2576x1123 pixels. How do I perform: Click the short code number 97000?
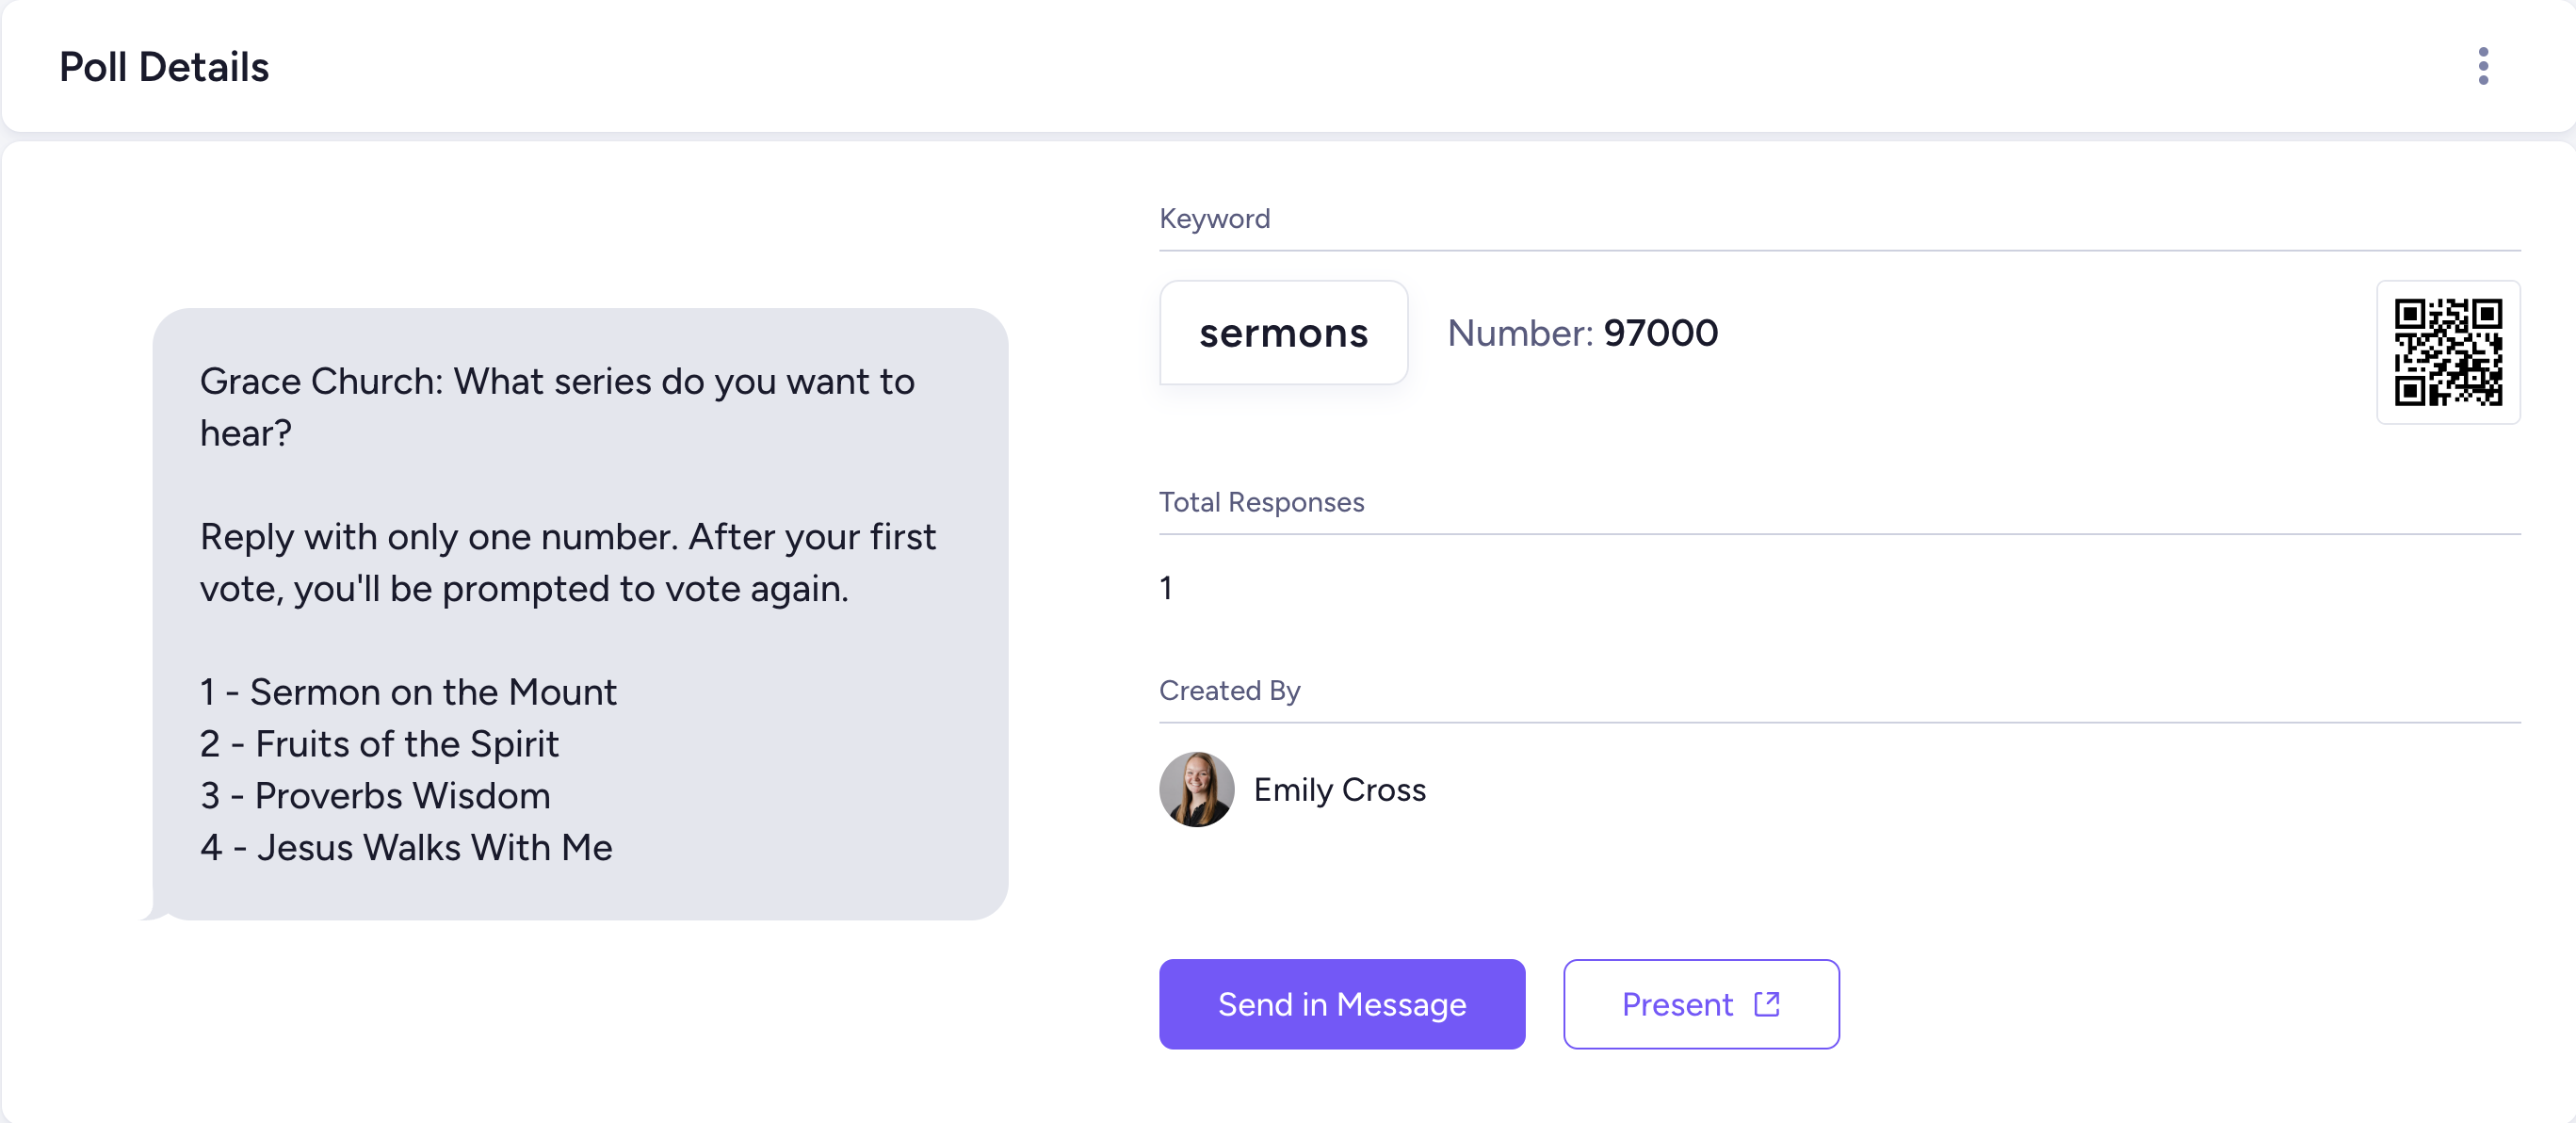tap(1660, 333)
